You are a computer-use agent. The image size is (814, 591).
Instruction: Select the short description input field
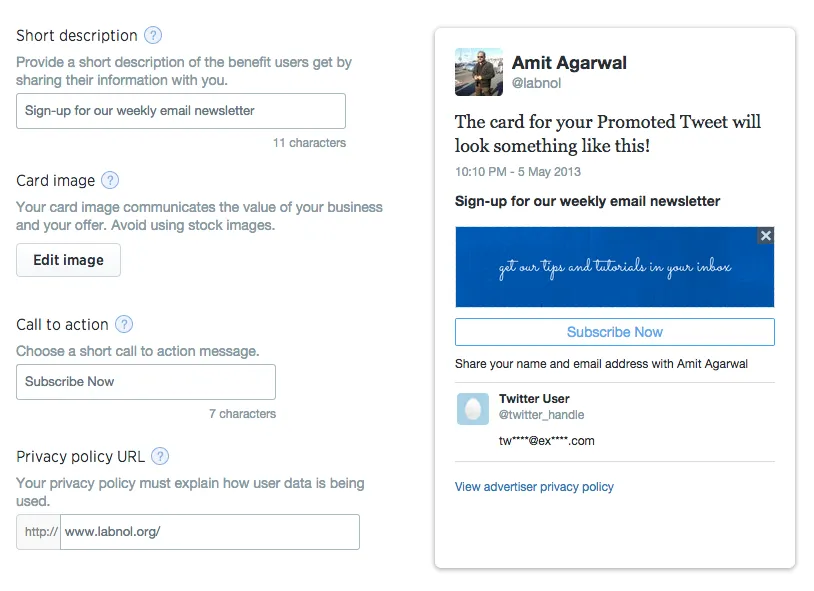tap(180, 110)
